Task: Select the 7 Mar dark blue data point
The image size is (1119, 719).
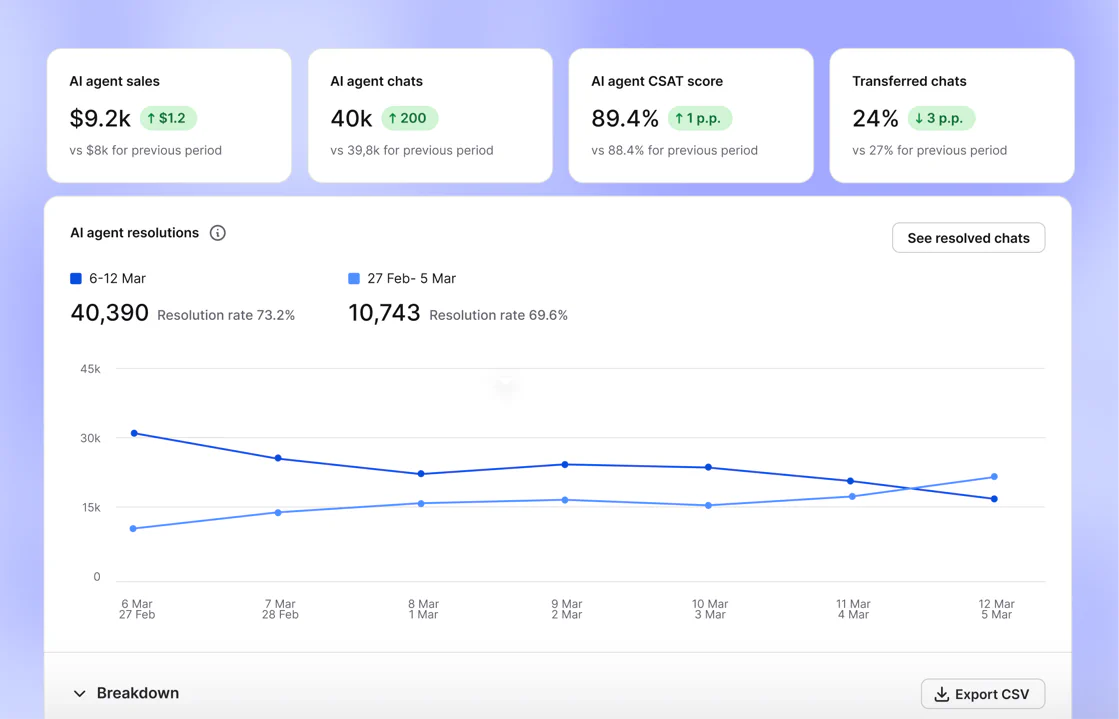Action: pyautogui.click(x=278, y=458)
